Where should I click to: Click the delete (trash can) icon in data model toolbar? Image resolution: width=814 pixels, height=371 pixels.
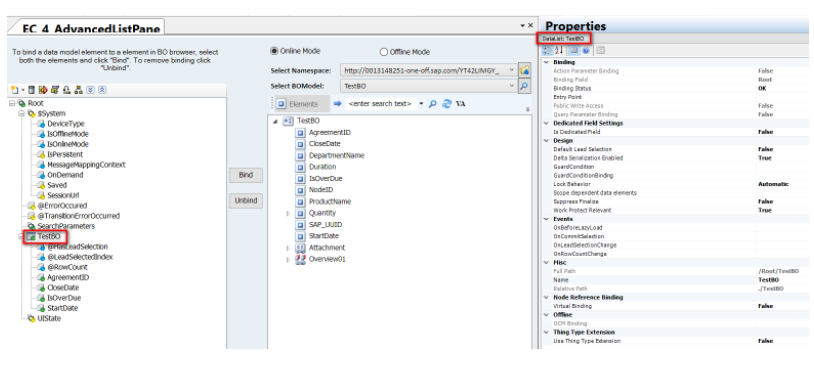tap(32, 90)
